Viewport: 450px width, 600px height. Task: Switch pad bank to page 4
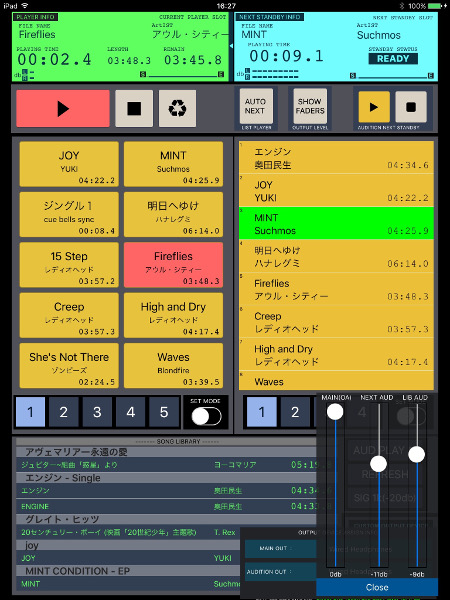pos(130,412)
